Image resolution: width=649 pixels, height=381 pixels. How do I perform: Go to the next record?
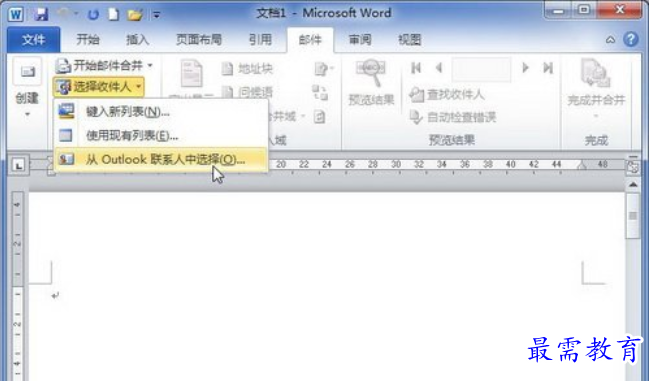[525, 68]
